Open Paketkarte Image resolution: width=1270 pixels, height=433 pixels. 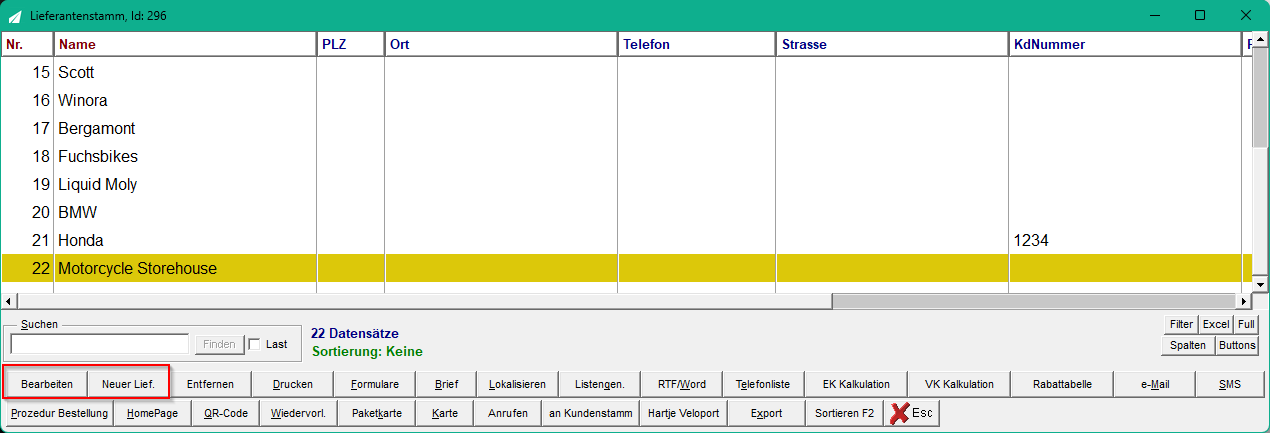click(x=378, y=413)
